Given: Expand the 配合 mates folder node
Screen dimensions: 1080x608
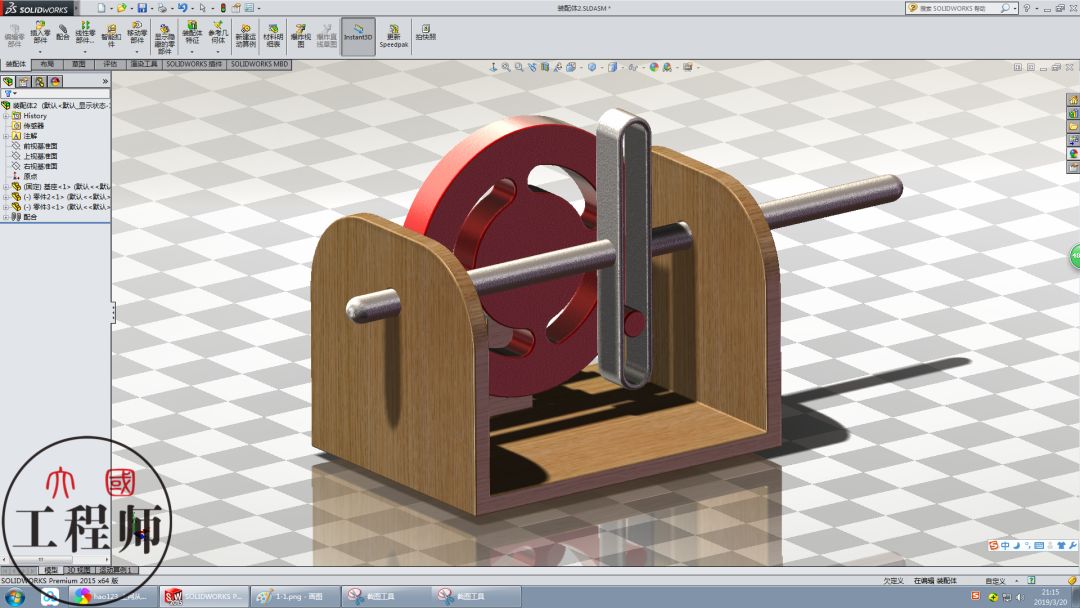Looking at the screenshot, I should [6, 217].
